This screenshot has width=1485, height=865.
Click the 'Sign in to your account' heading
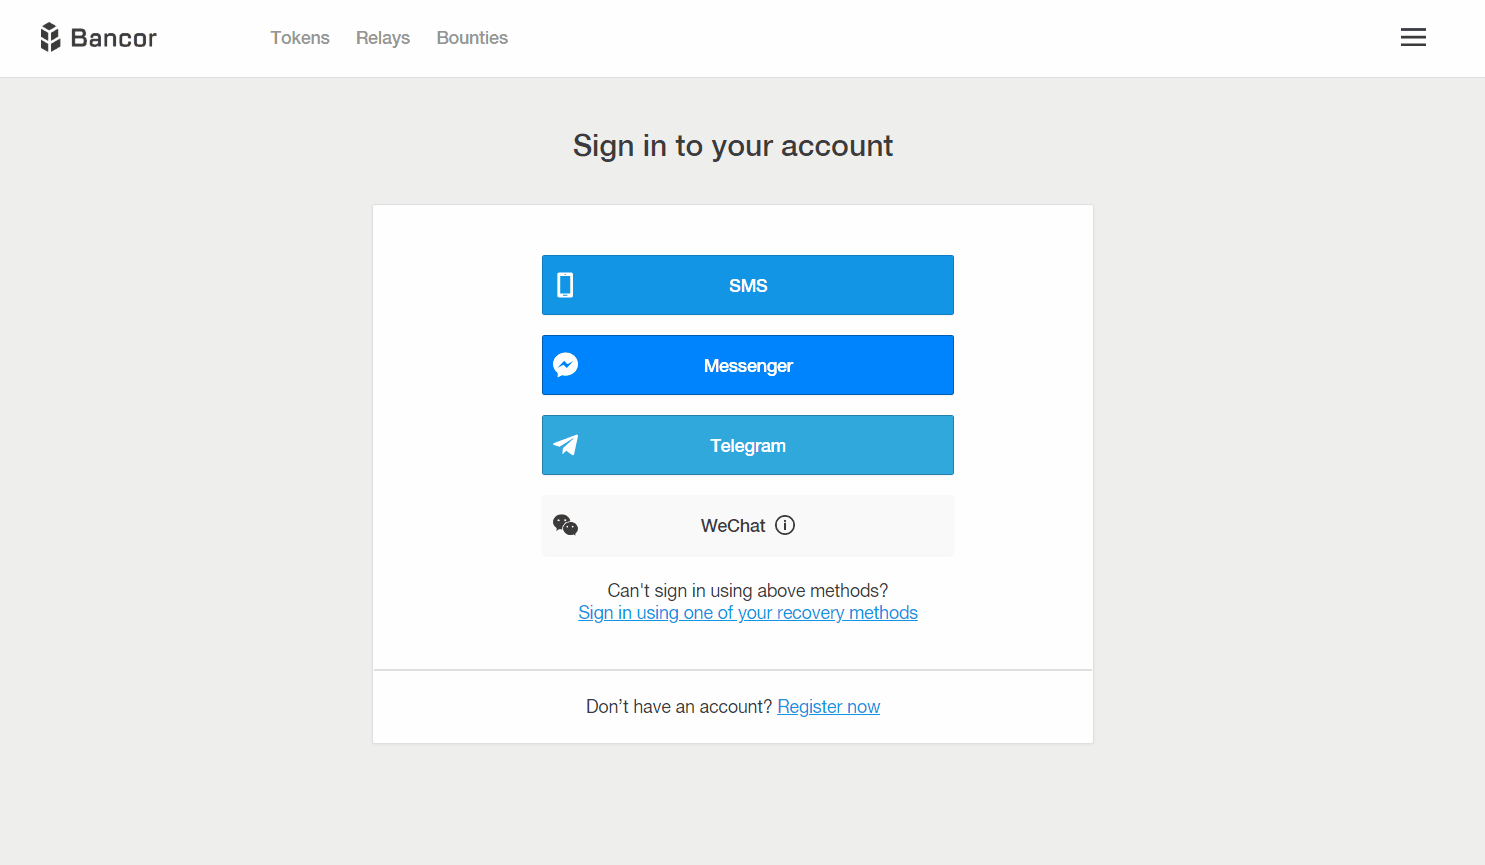[733, 146]
